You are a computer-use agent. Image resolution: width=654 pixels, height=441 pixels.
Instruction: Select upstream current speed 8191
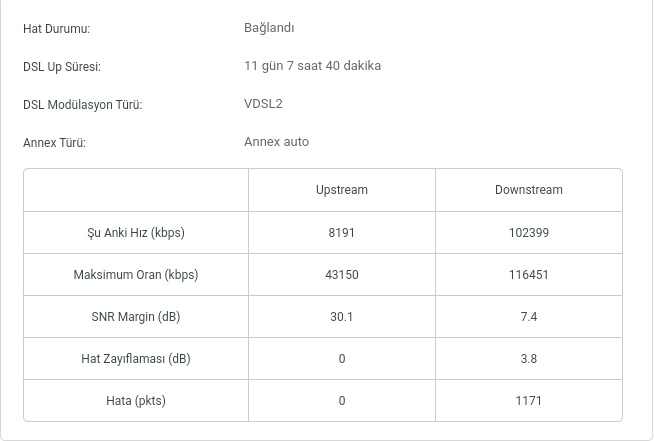pos(342,232)
